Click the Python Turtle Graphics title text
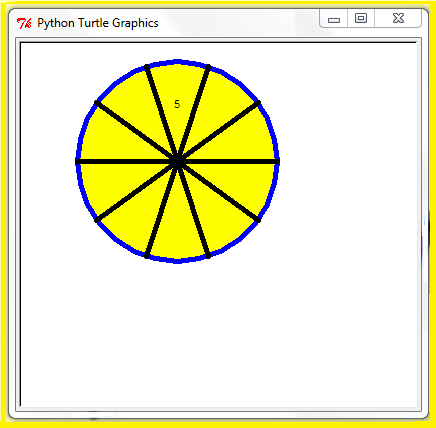The width and height of the screenshot is (436, 428). coord(98,23)
